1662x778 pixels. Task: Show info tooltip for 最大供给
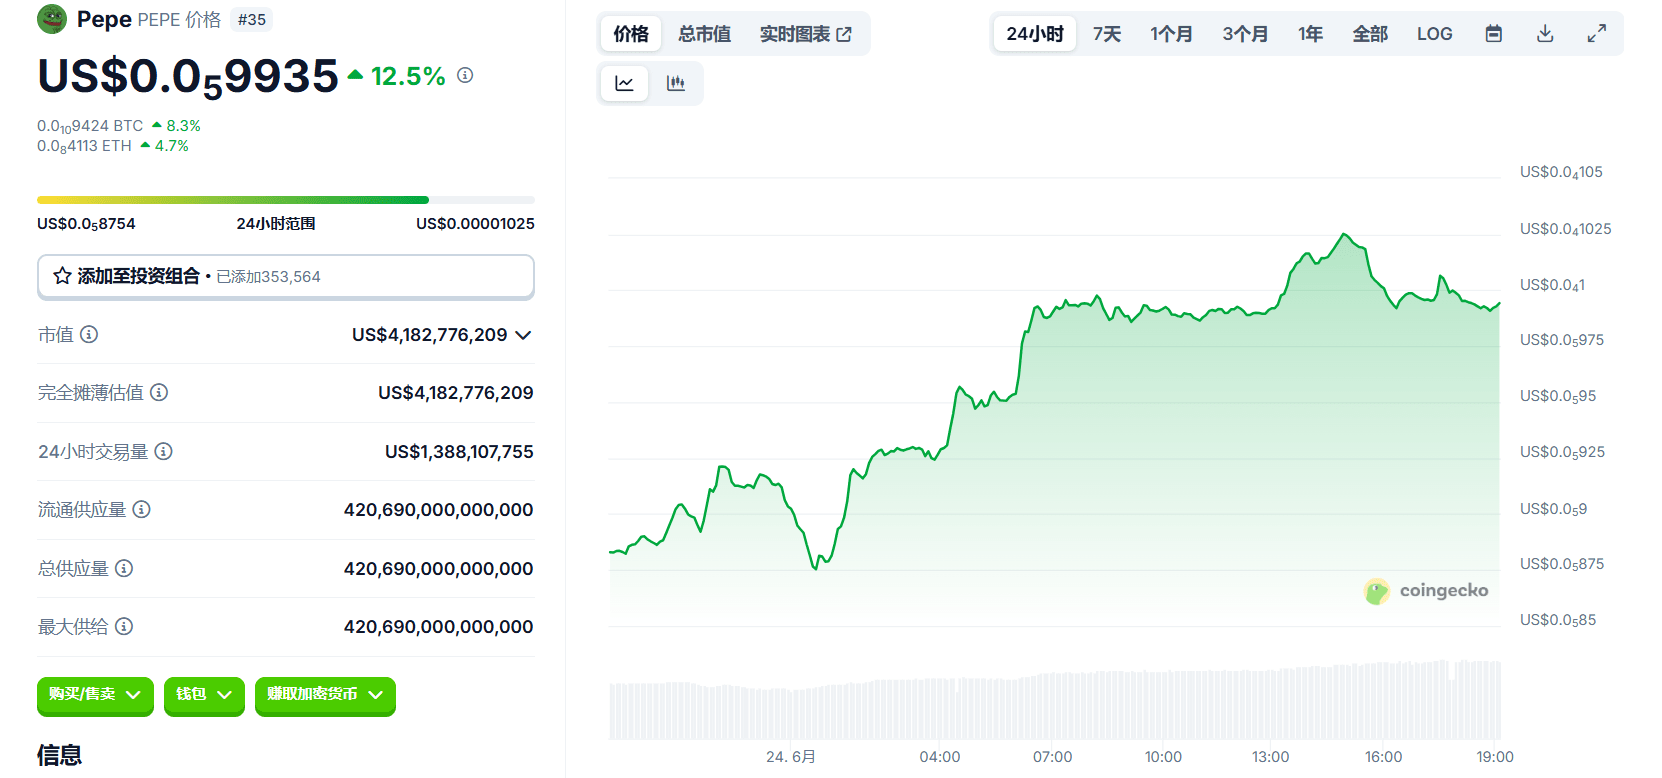coord(124,626)
